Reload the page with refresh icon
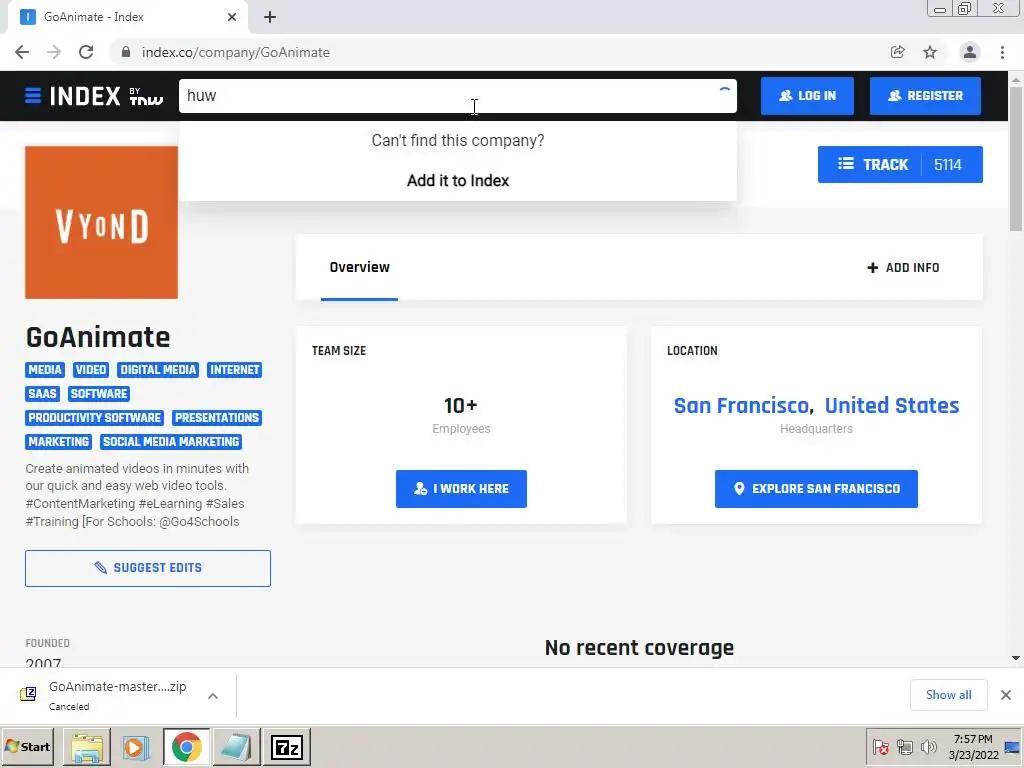The width and height of the screenshot is (1024, 768). pyautogui.click(x=86, y=52)
